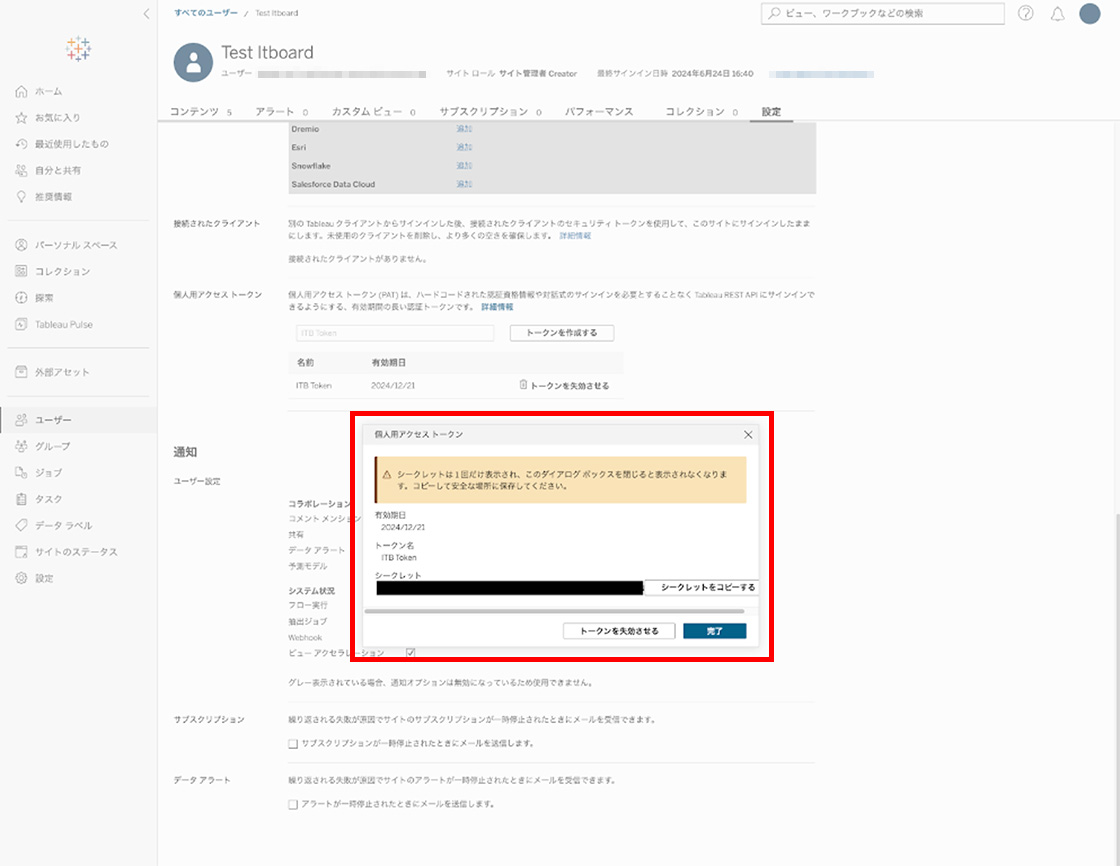The width and height of the screenshot is (1120, 866).
Task: Open Tableau Pulse in the sidebar
Action: click(x=63, y=324)
